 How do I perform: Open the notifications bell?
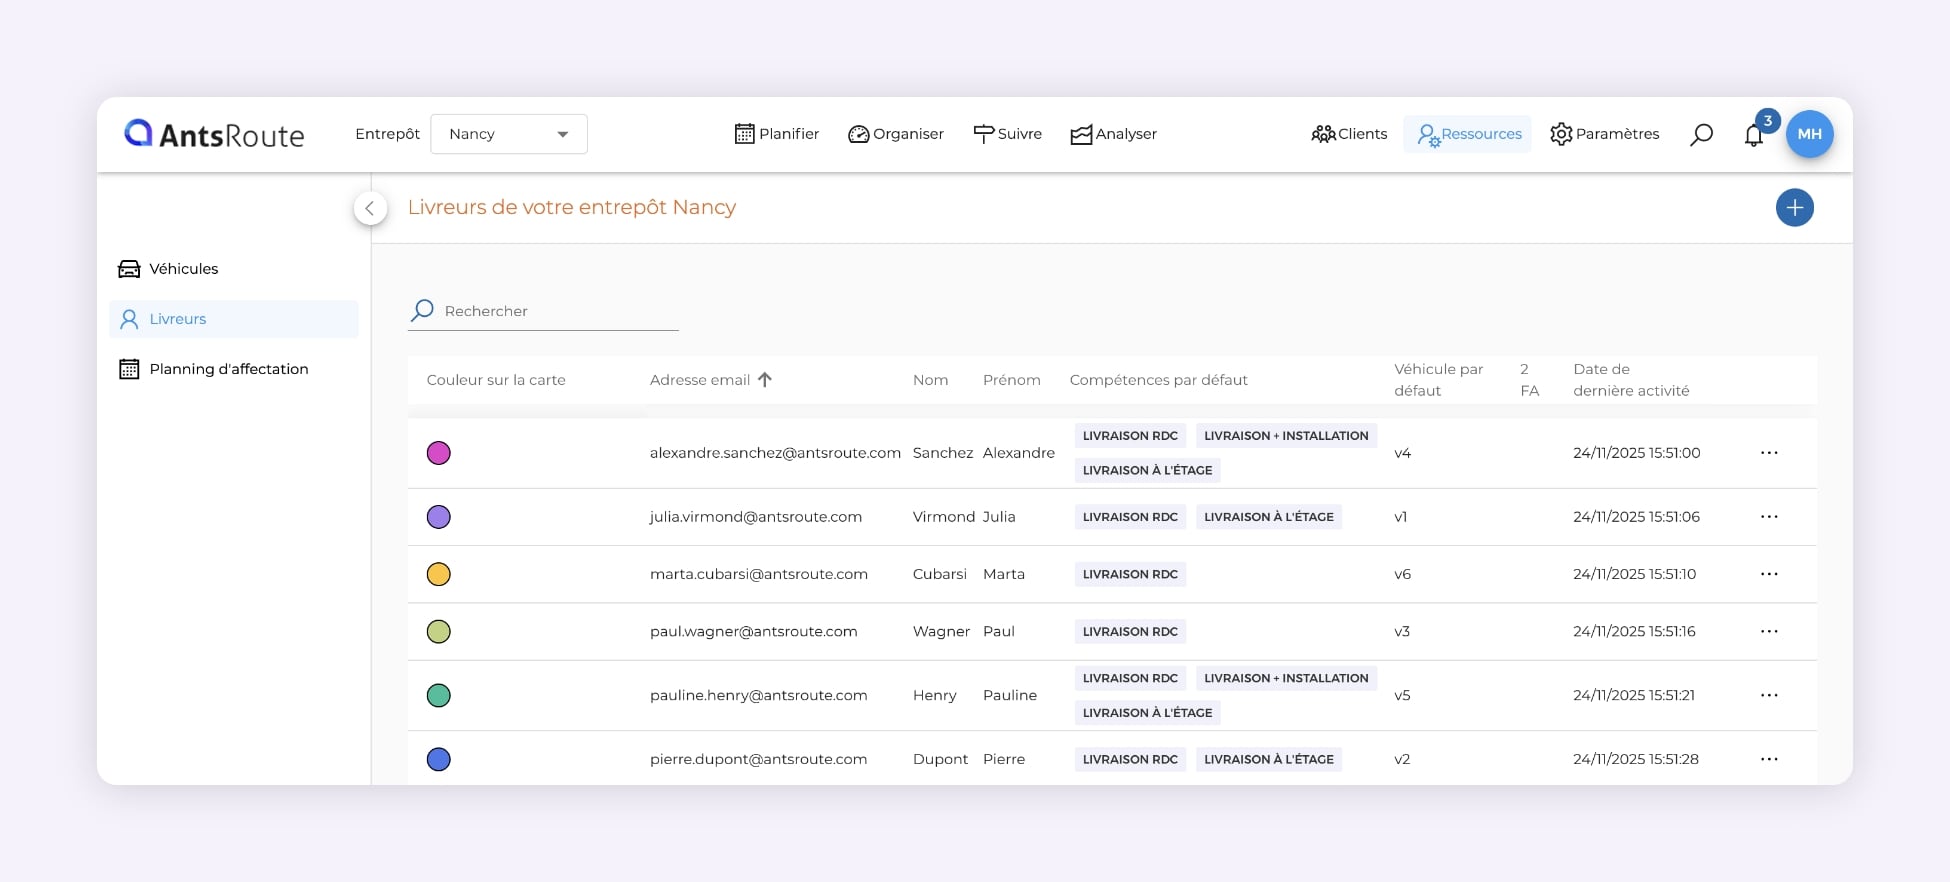click(1754, 135)
